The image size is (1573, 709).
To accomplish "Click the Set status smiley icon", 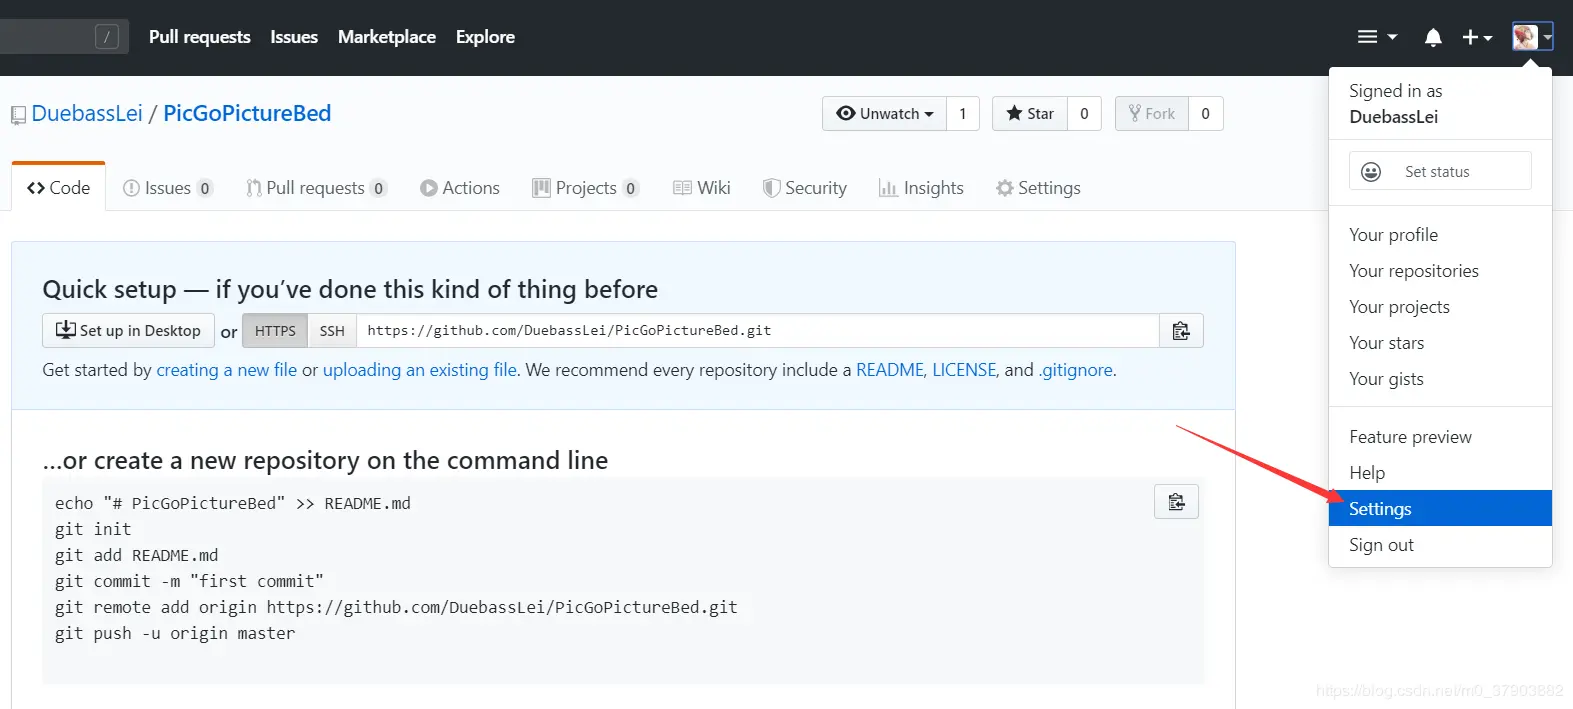I will 1371,172.
